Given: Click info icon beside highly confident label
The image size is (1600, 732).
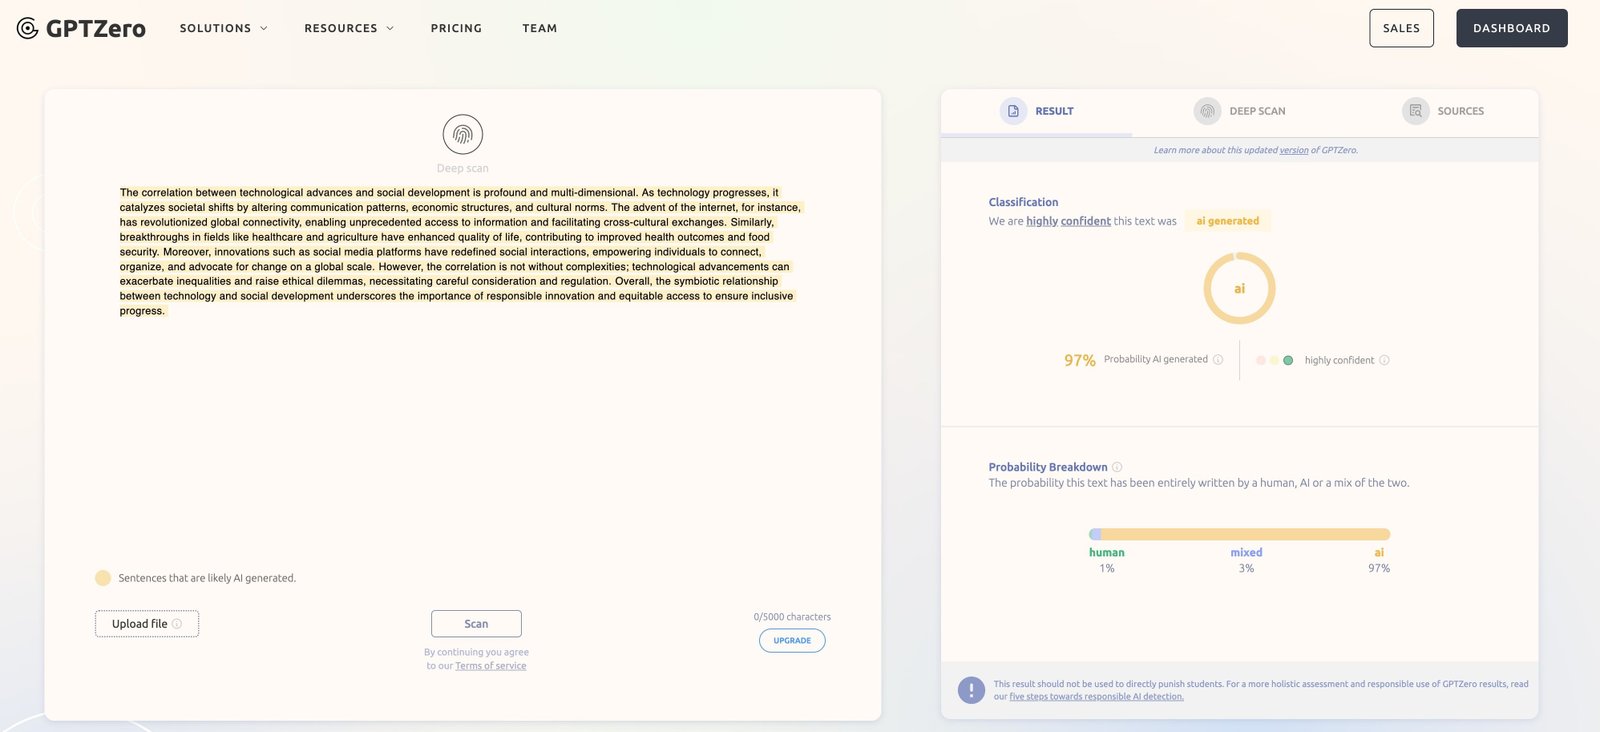Looking at the screenshot, I should [x=1384, y=360].
